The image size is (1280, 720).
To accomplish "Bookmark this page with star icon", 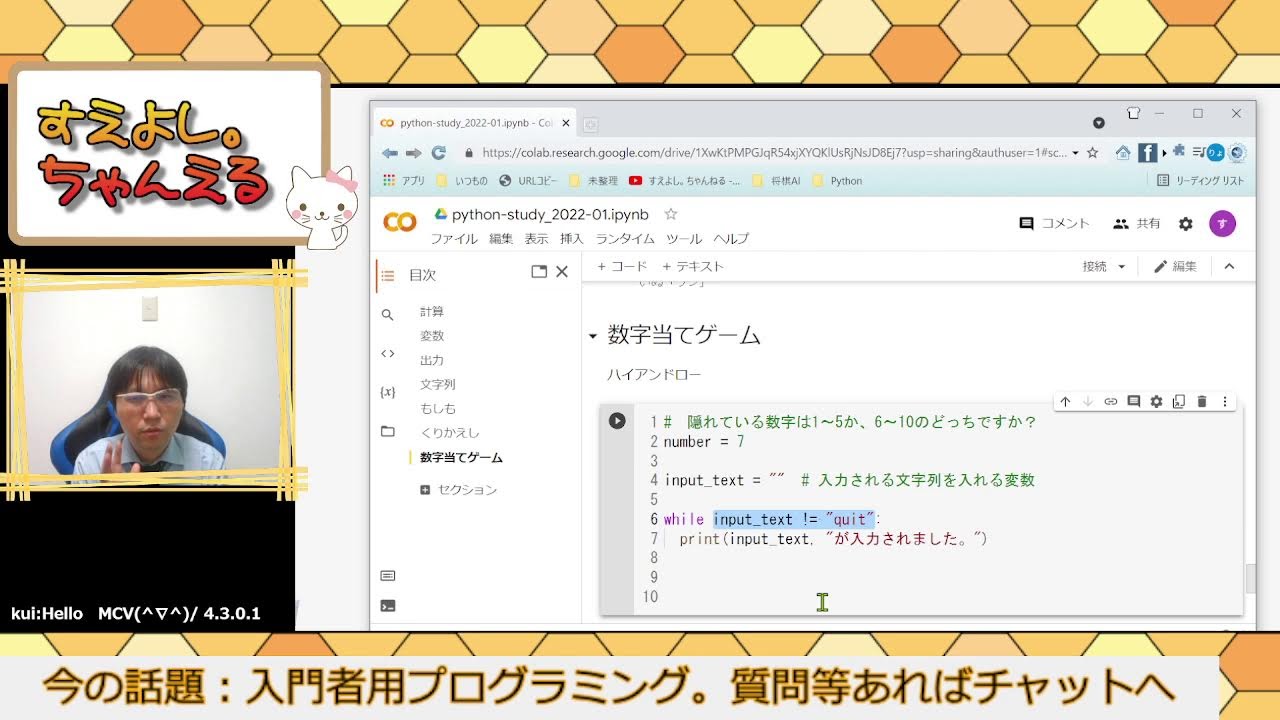I will pyautogui.click(x=1092, y=153).
